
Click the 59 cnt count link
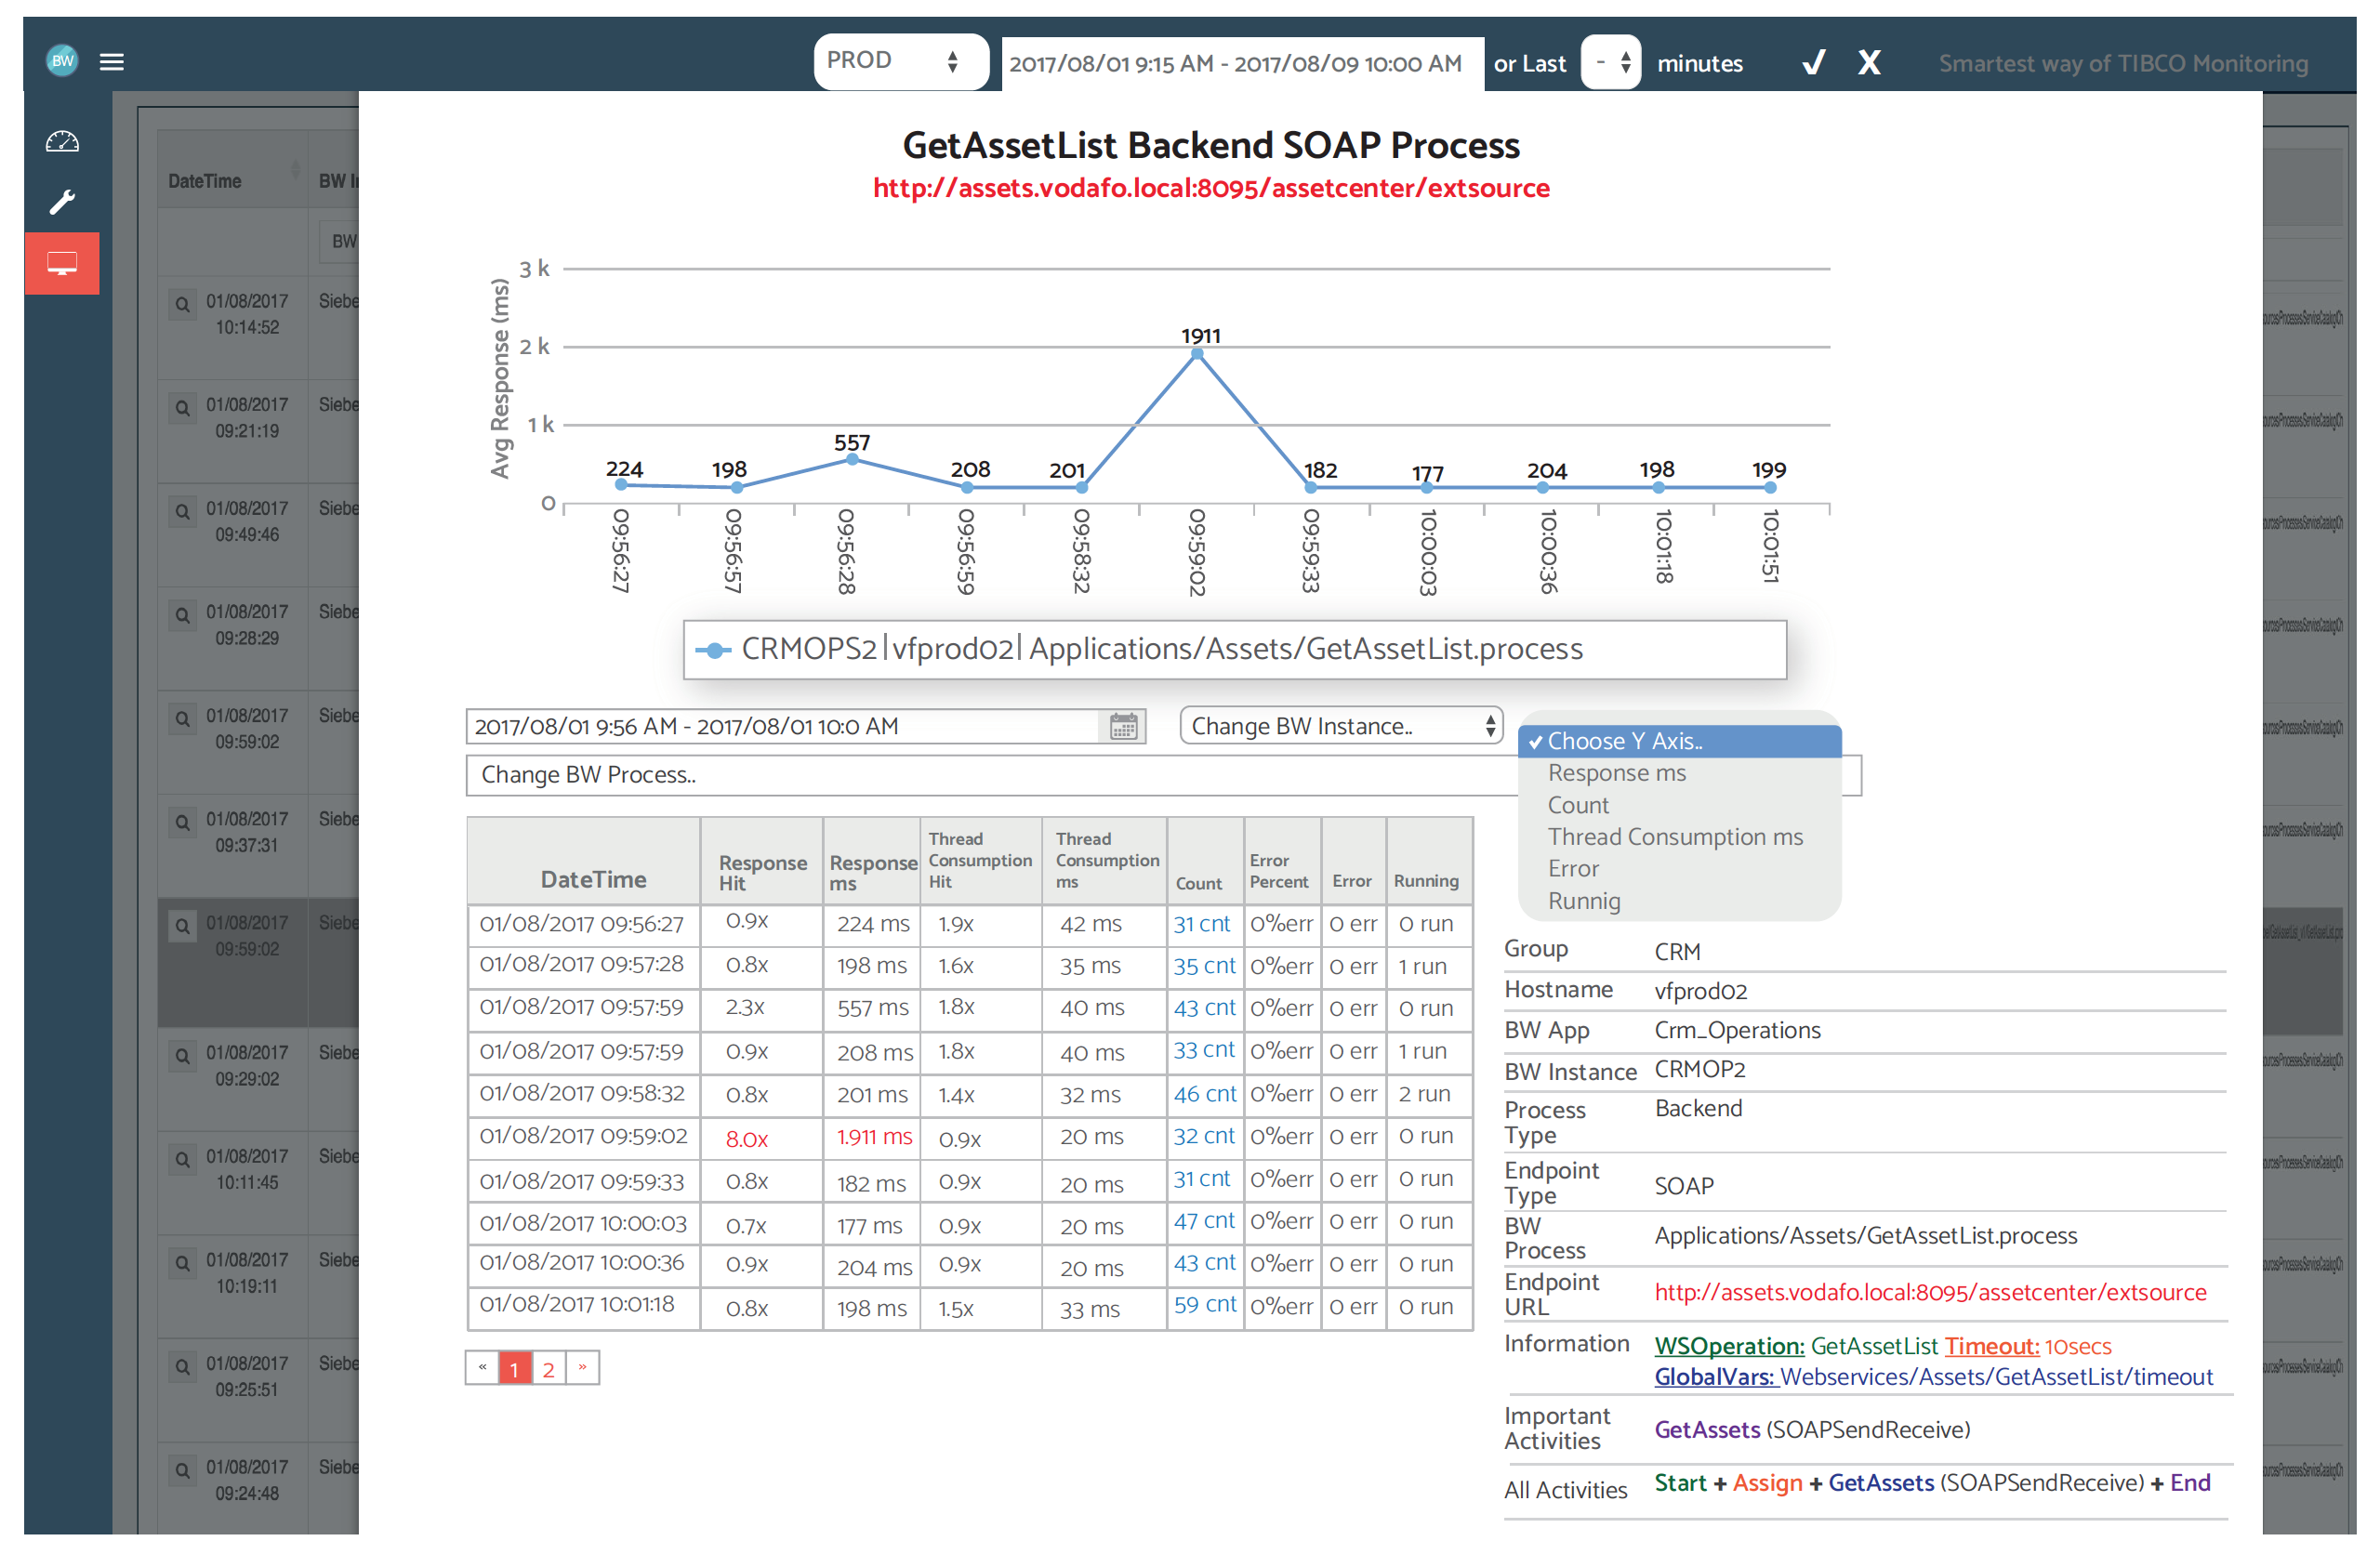(1204, 1304)
